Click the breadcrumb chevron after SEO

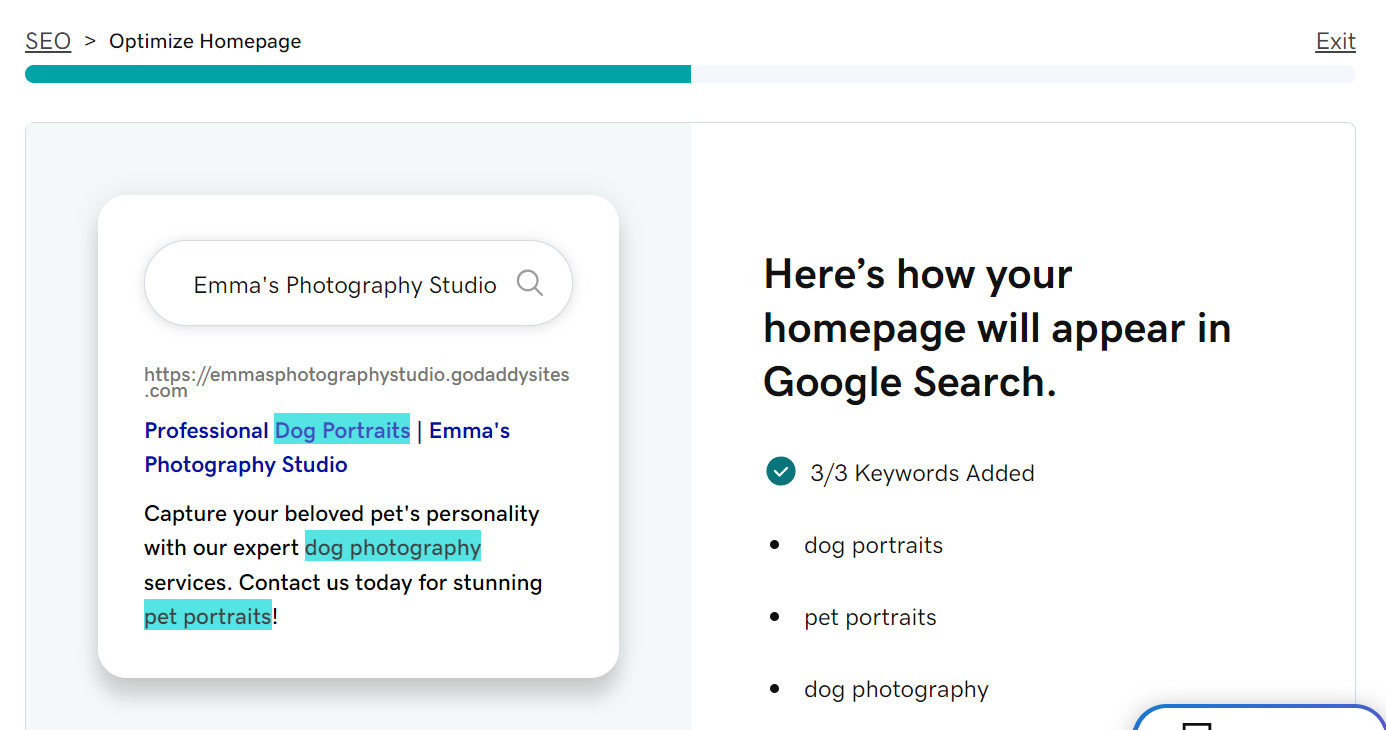click(89, 41)
